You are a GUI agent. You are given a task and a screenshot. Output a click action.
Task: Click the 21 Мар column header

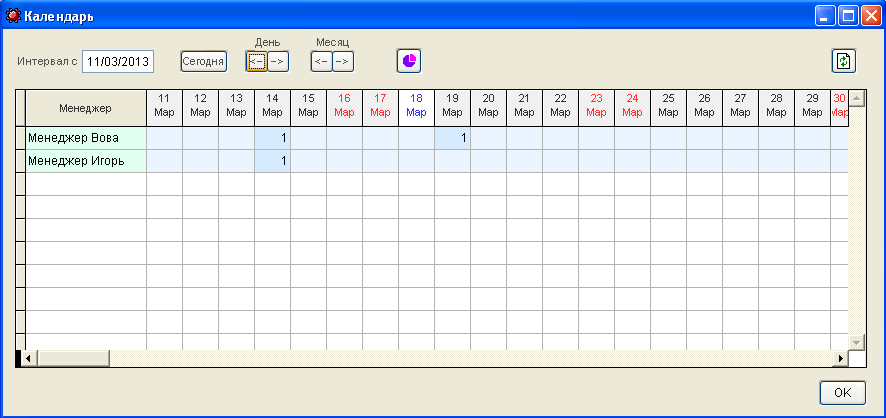click(x=524, y=107)
